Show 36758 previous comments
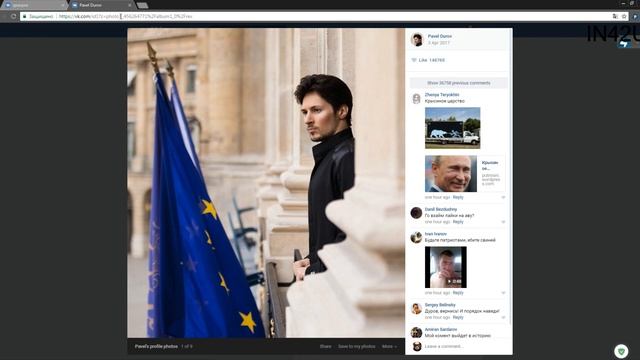 pyautogui.click(x=459, y=83)
